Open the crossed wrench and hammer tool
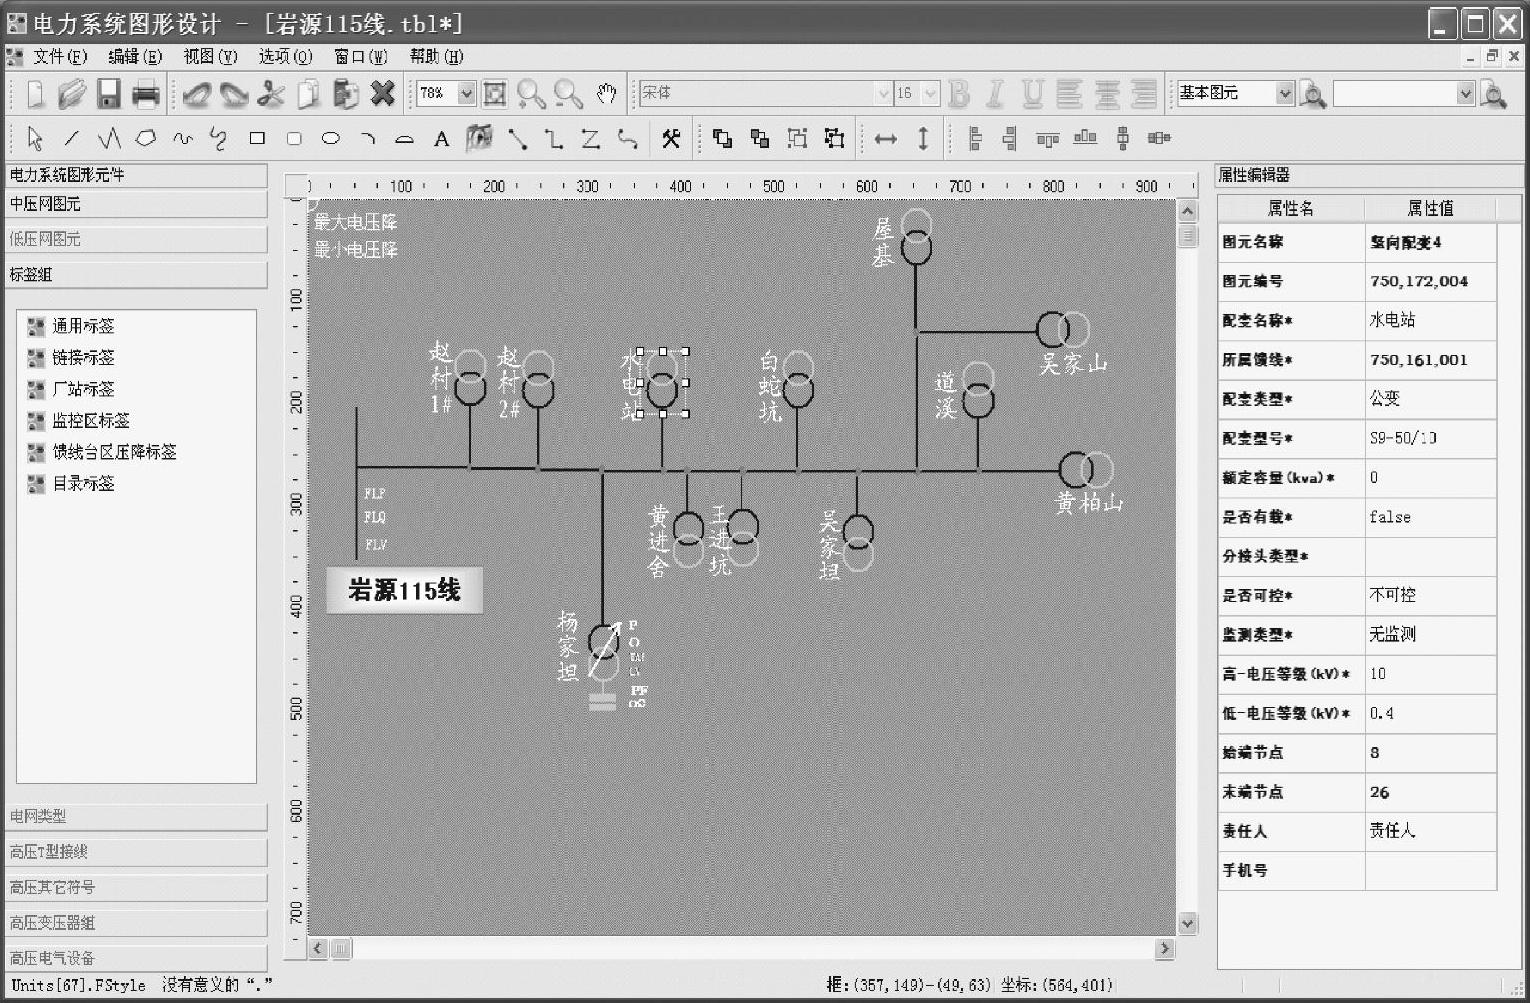 671,138
